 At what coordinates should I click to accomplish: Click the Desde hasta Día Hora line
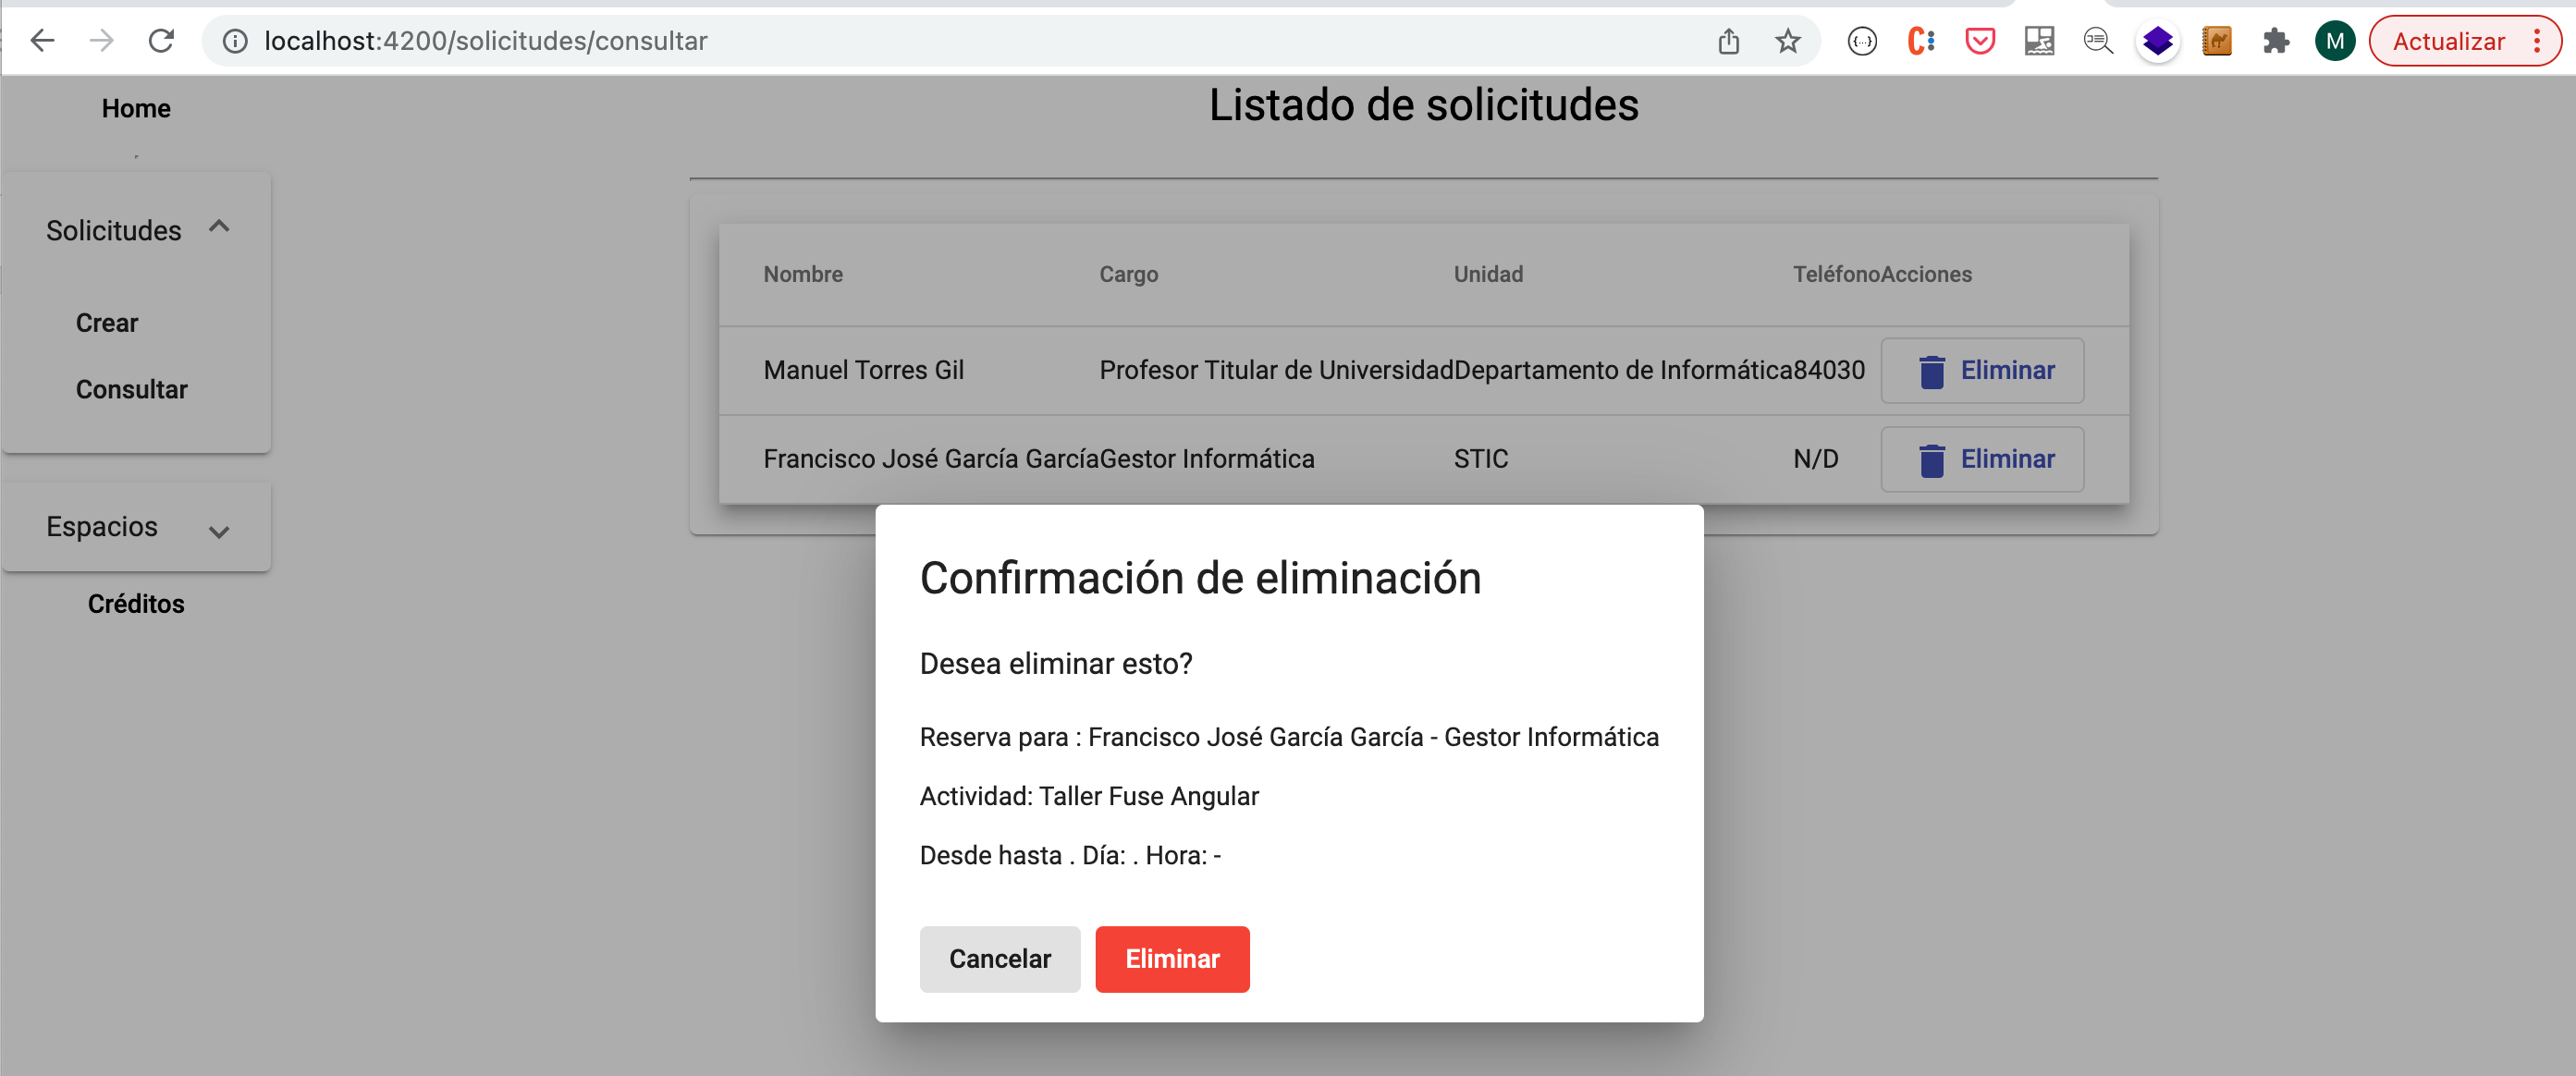1070,856
